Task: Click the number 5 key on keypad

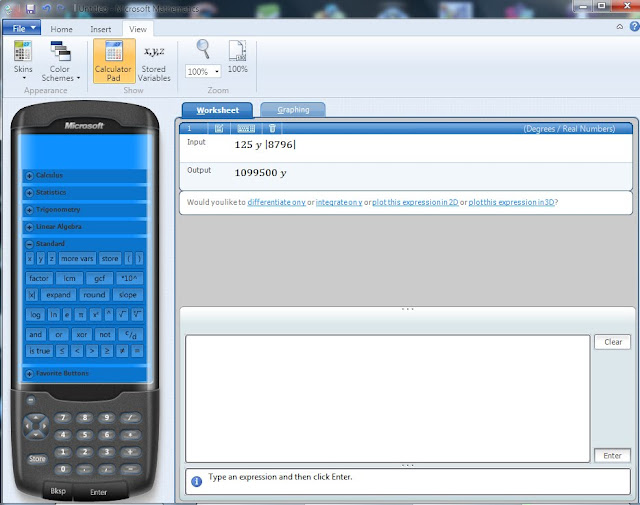Action: (85, 435)
